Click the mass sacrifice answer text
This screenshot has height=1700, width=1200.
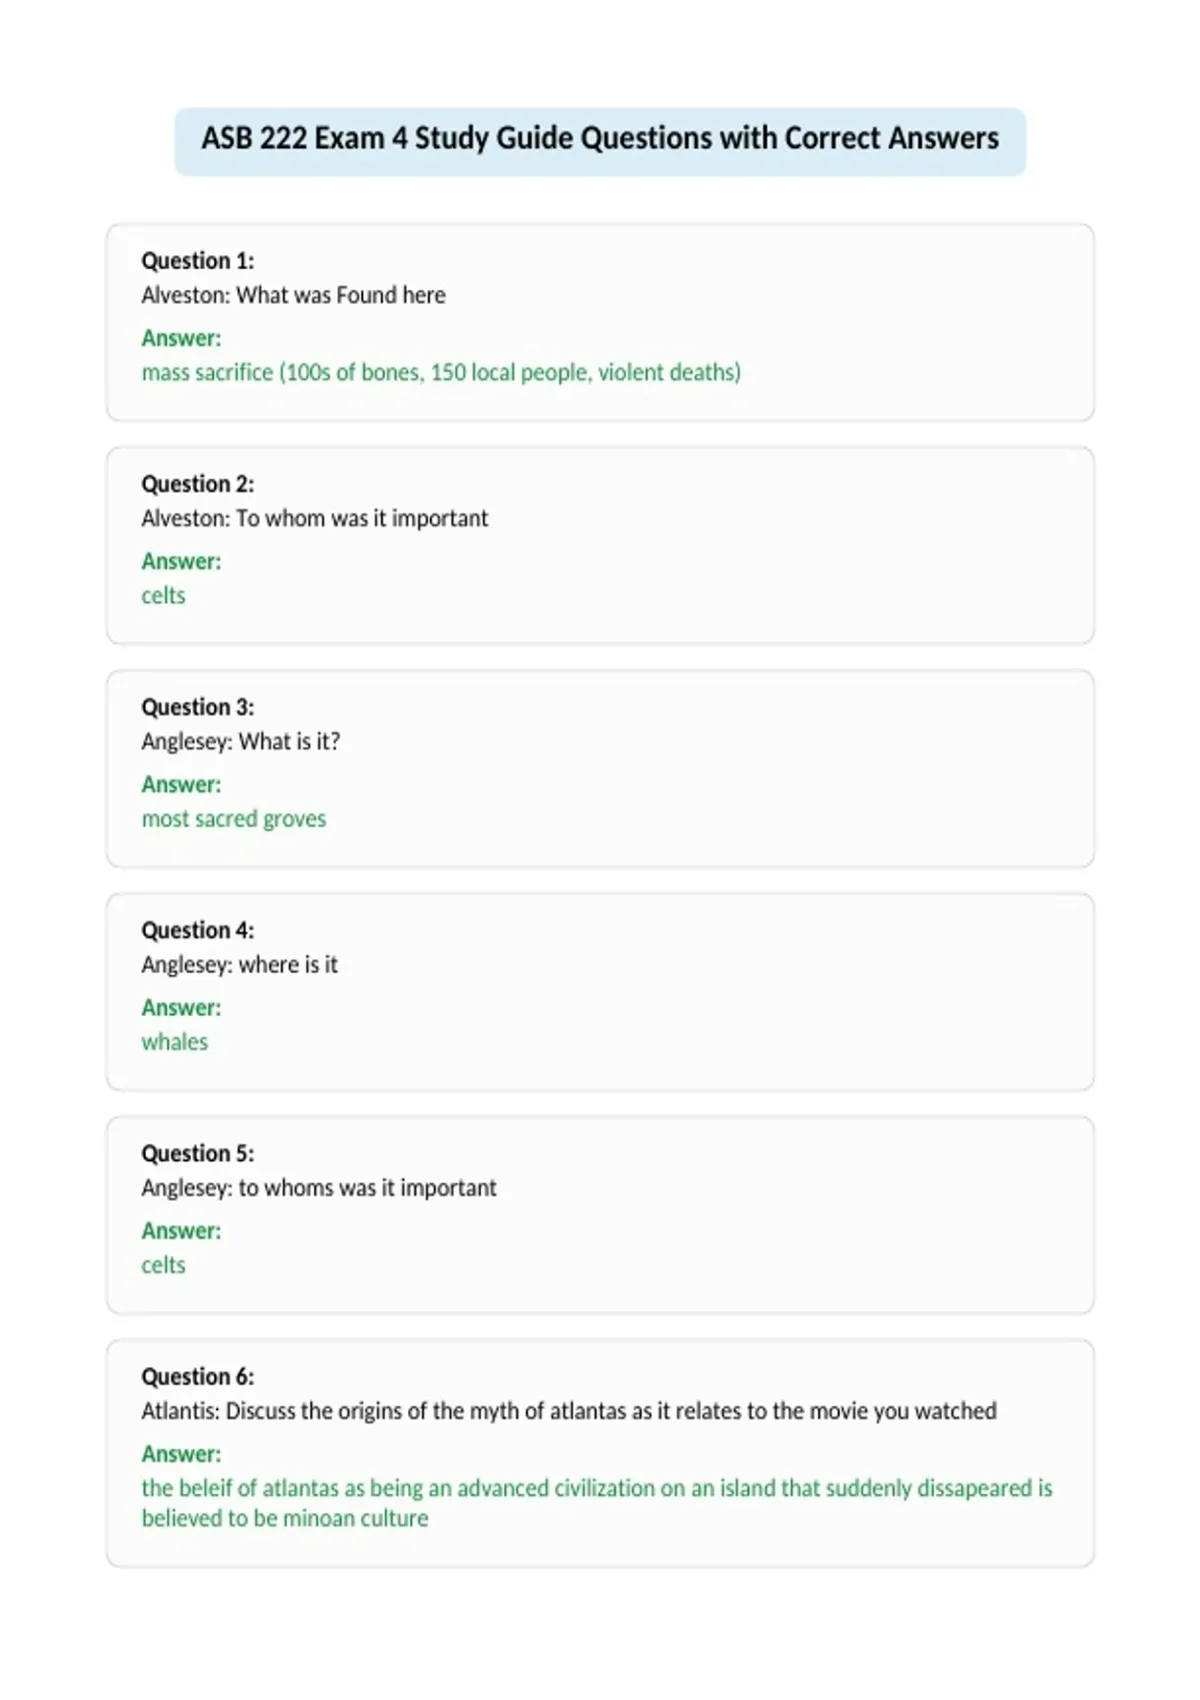tap(441, 372)
